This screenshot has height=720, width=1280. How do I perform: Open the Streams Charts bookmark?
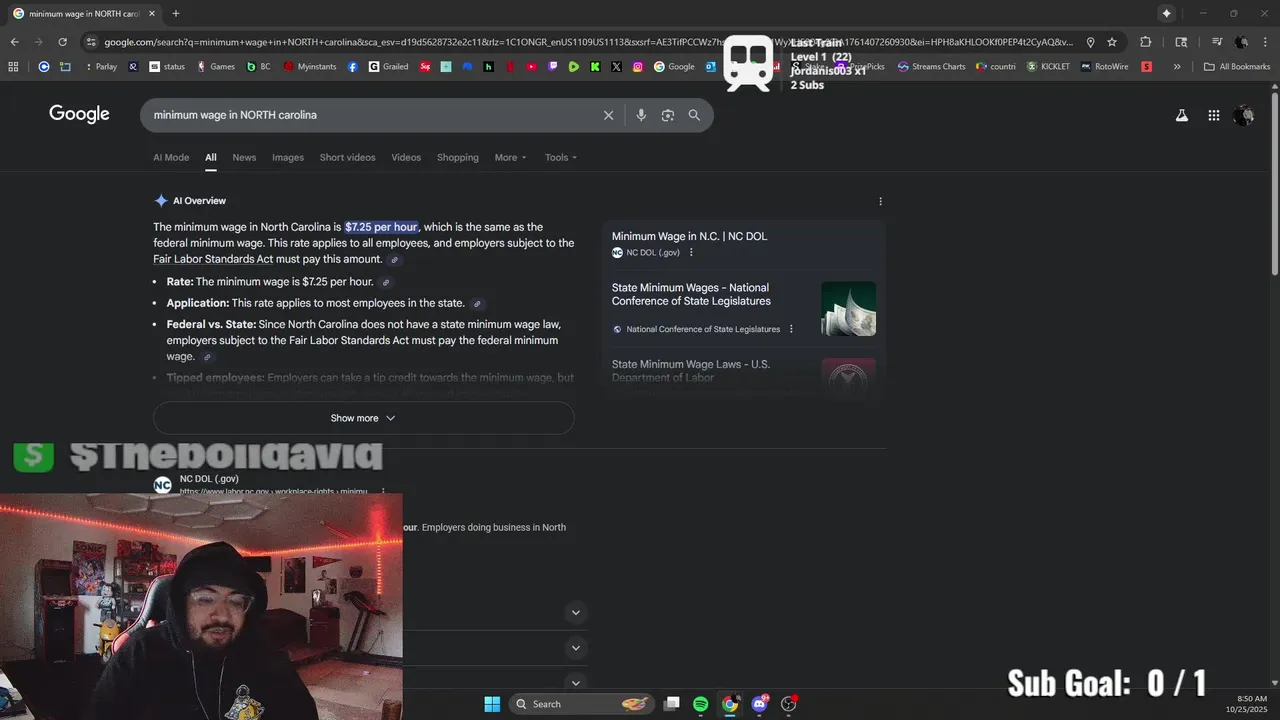tap(932, 67)
